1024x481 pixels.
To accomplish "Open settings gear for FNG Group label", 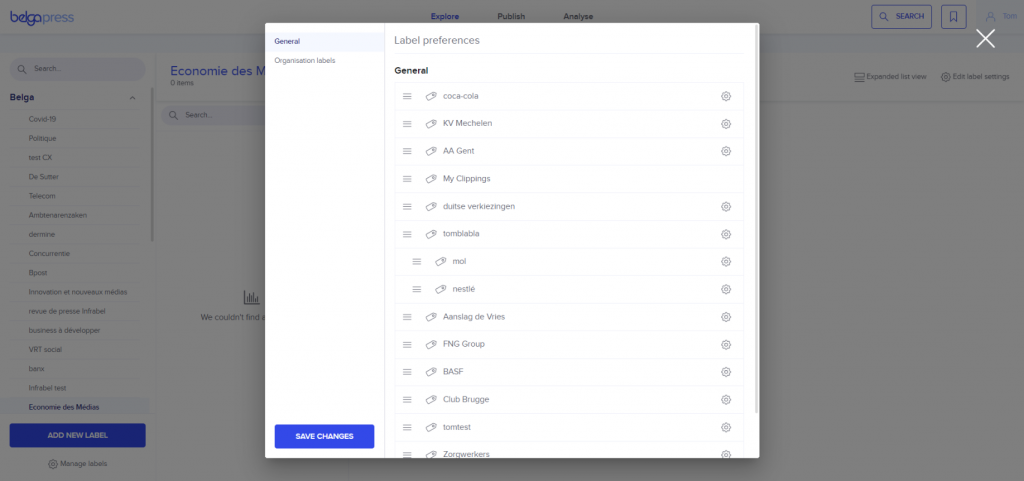I will point(726,344).
